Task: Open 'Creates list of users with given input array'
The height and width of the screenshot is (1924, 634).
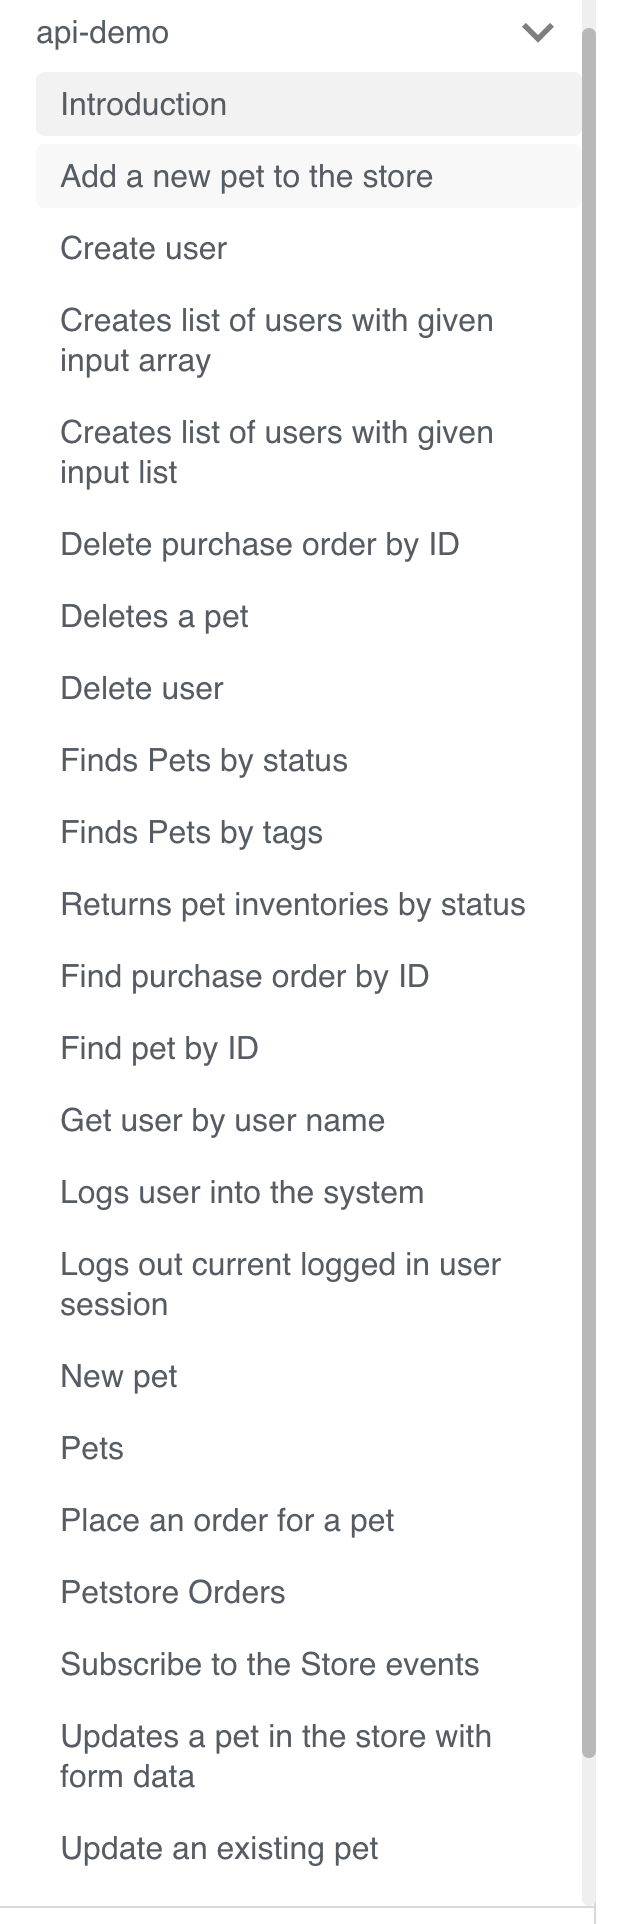Action: 277,340
